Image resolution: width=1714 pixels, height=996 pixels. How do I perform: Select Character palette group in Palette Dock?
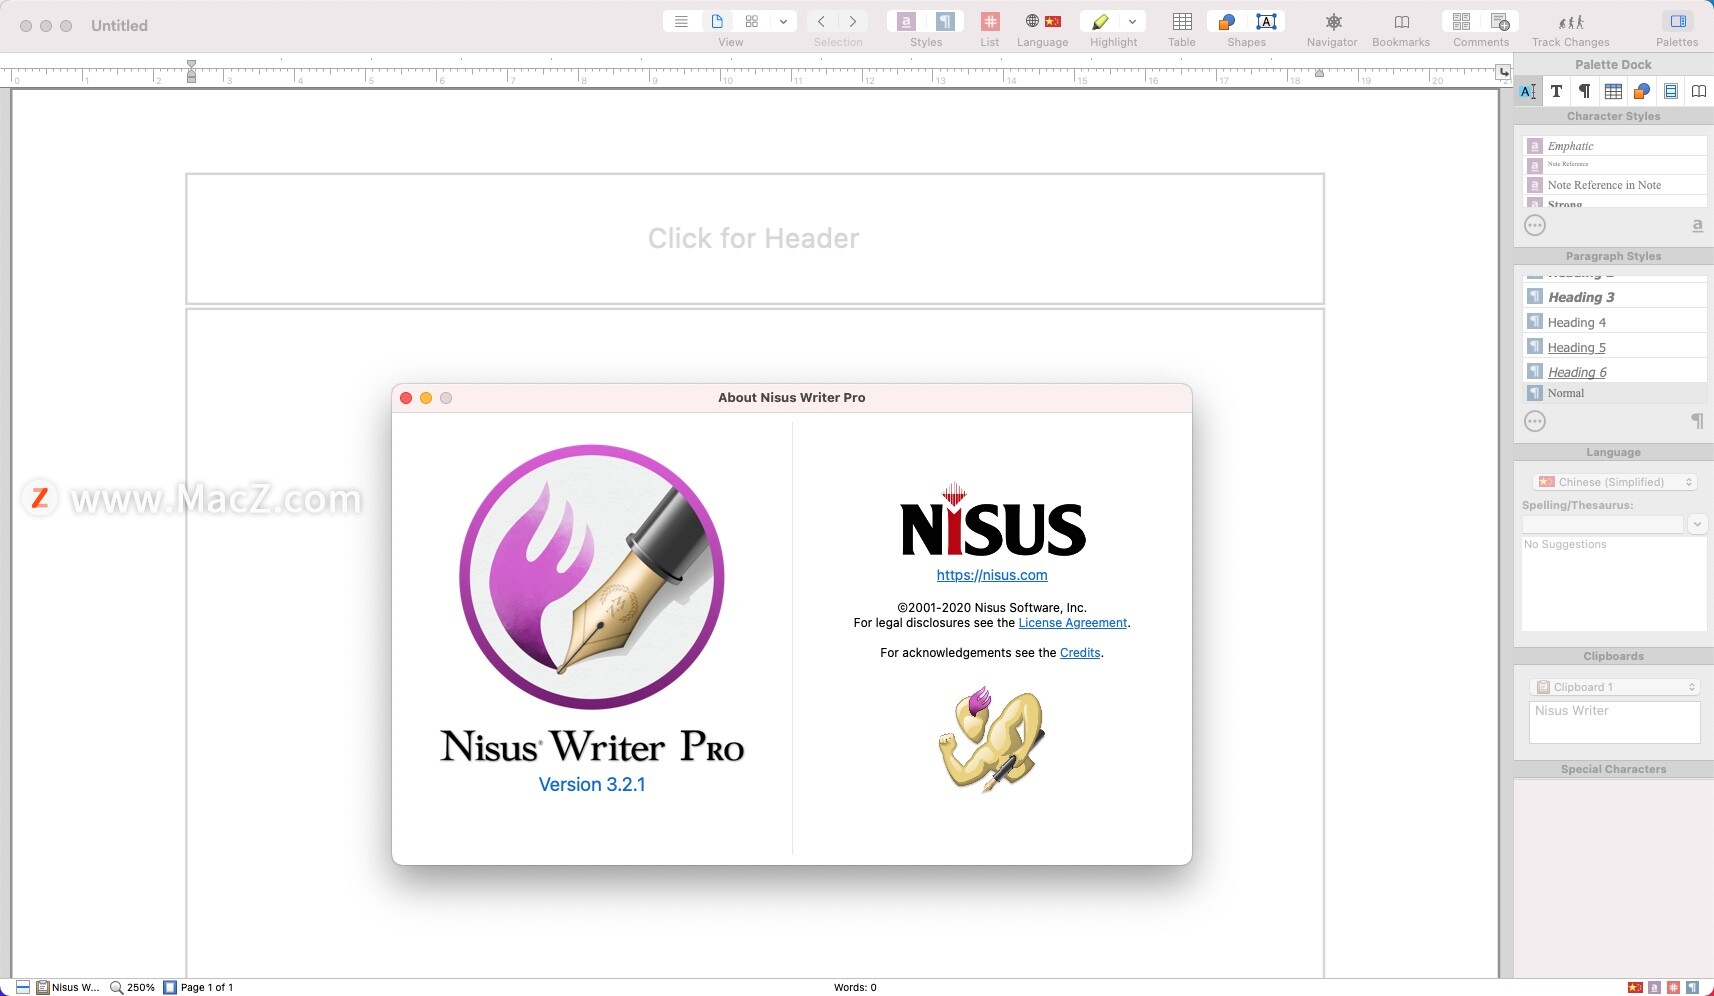pyautogui.click(x=1528, y=91)
